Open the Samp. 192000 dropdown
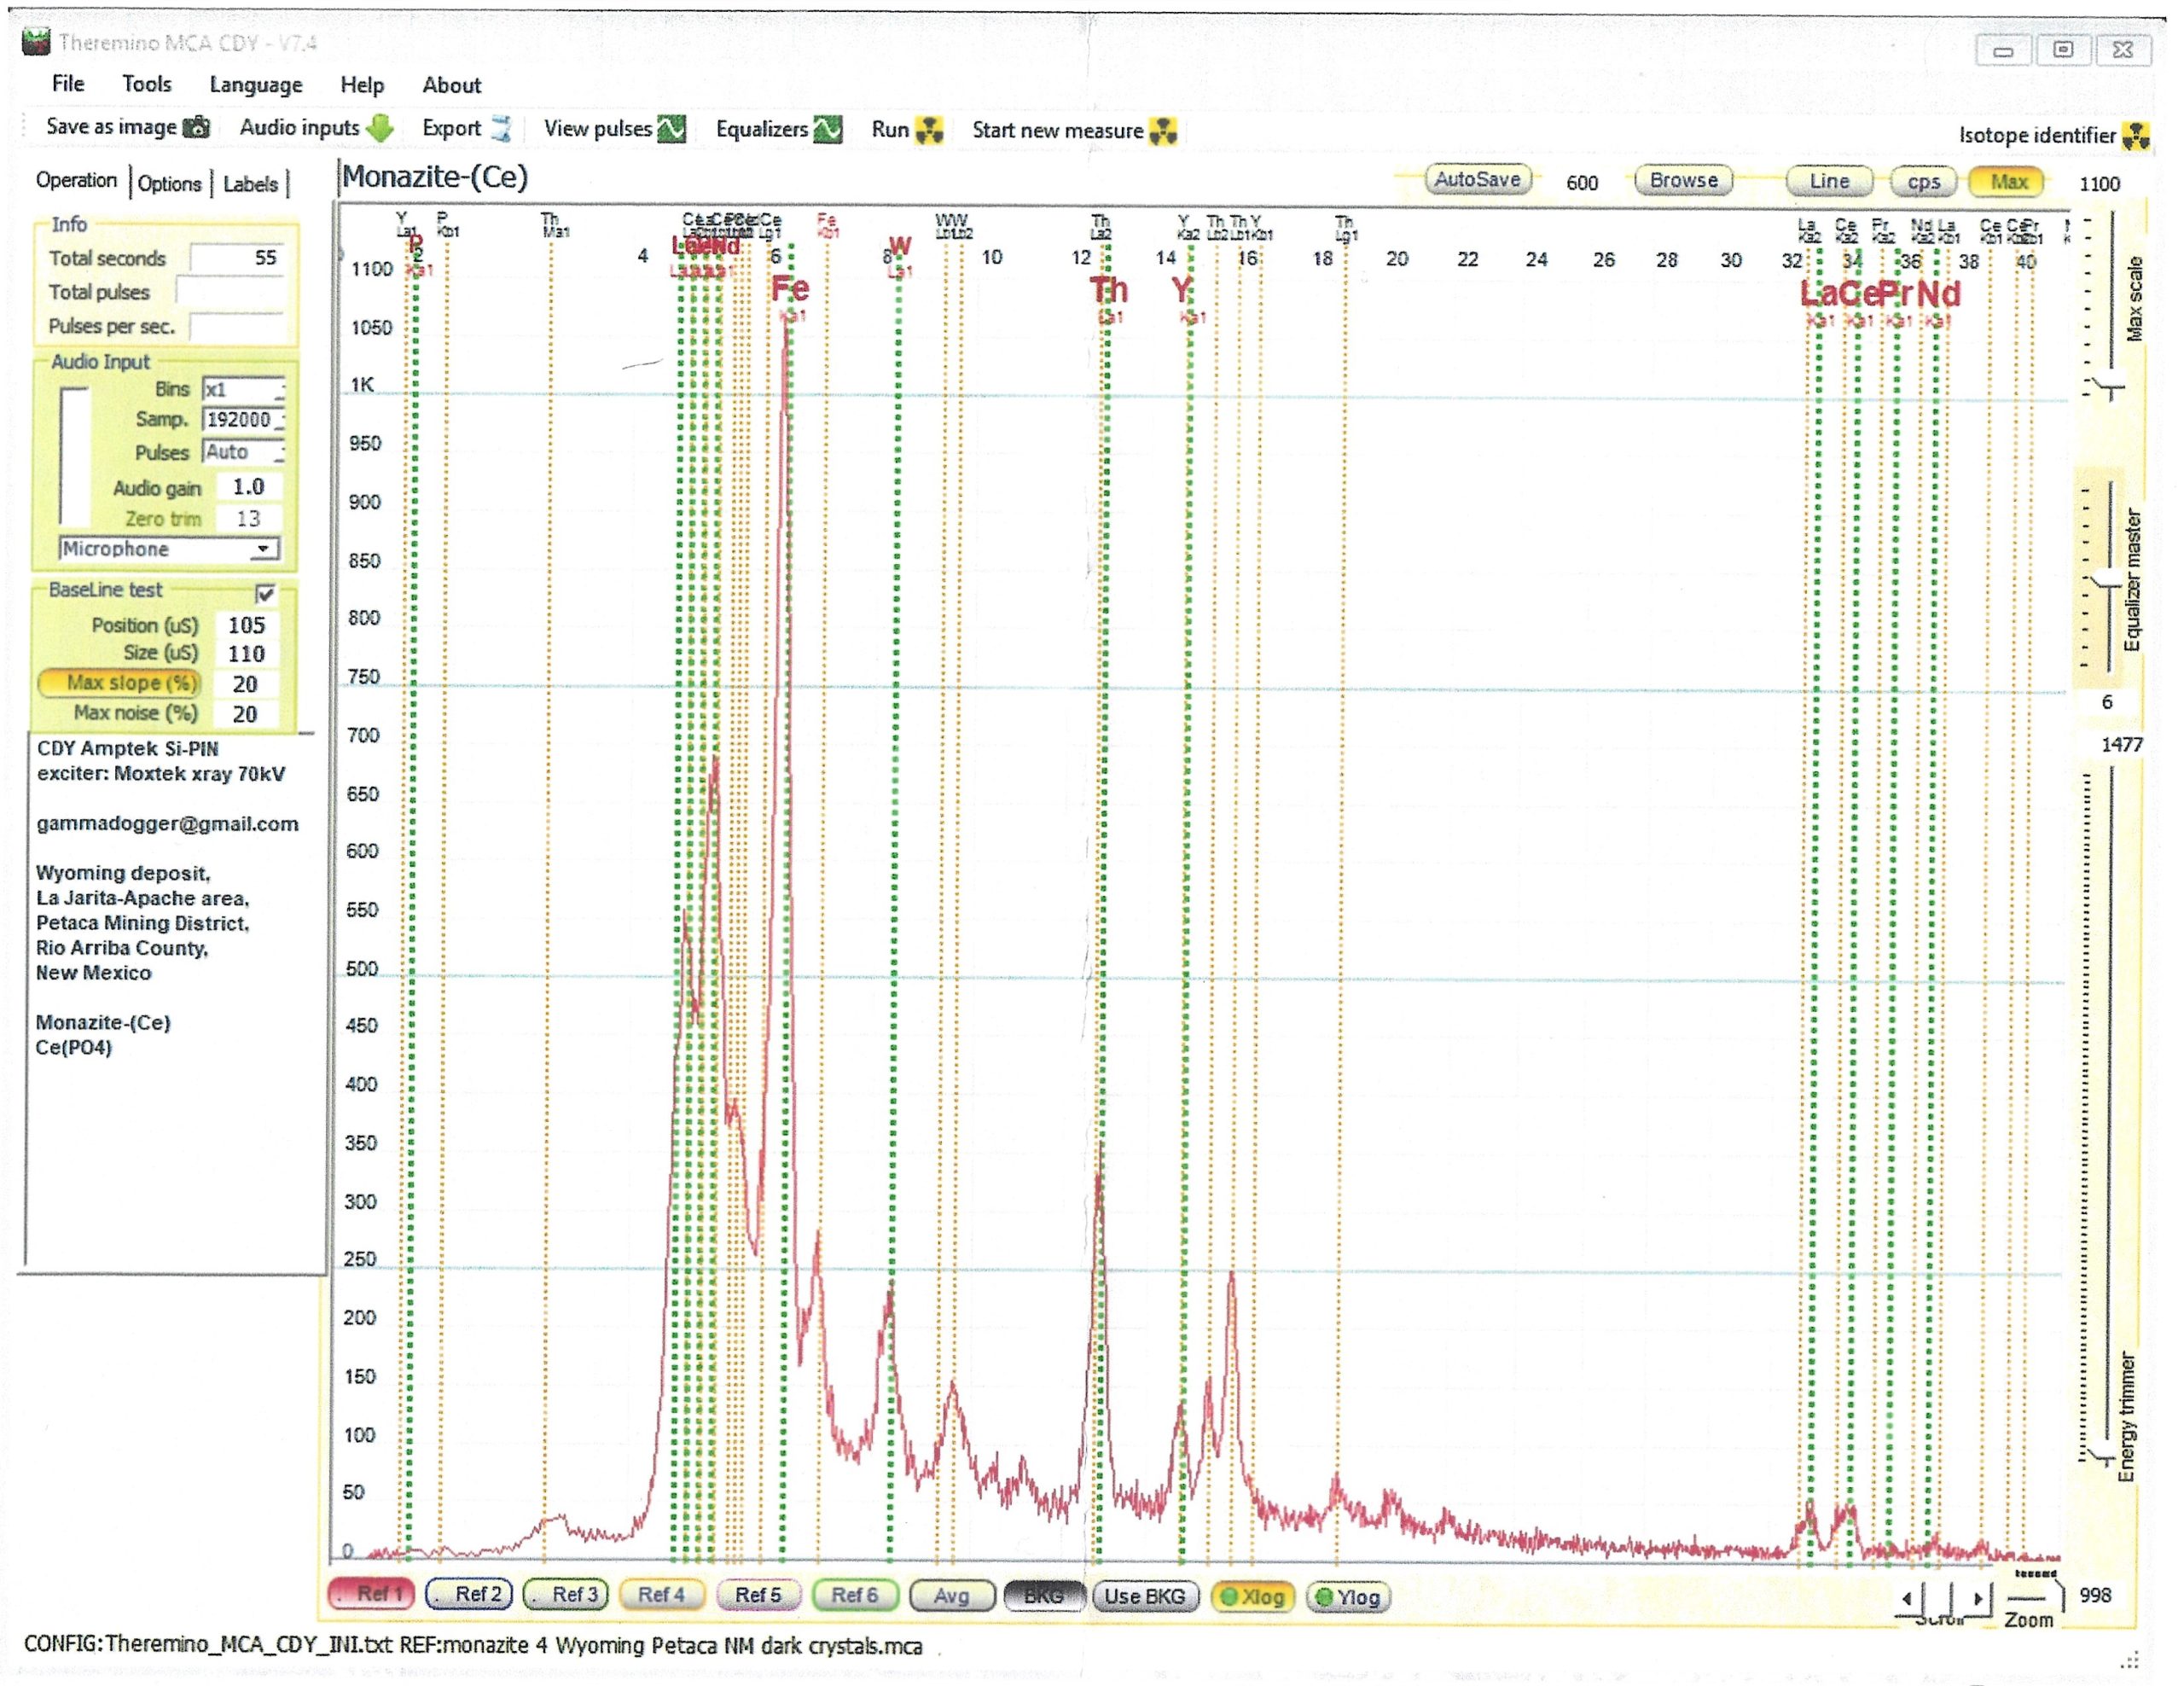Screen dimensions: 2184x1686 tap(244, 420)
